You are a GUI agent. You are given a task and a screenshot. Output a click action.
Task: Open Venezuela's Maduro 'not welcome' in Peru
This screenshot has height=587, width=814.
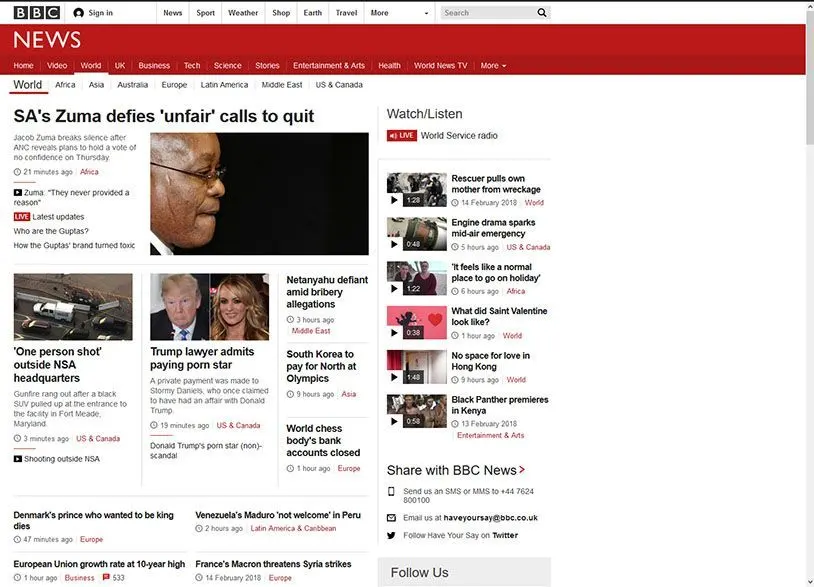point(278,515)
